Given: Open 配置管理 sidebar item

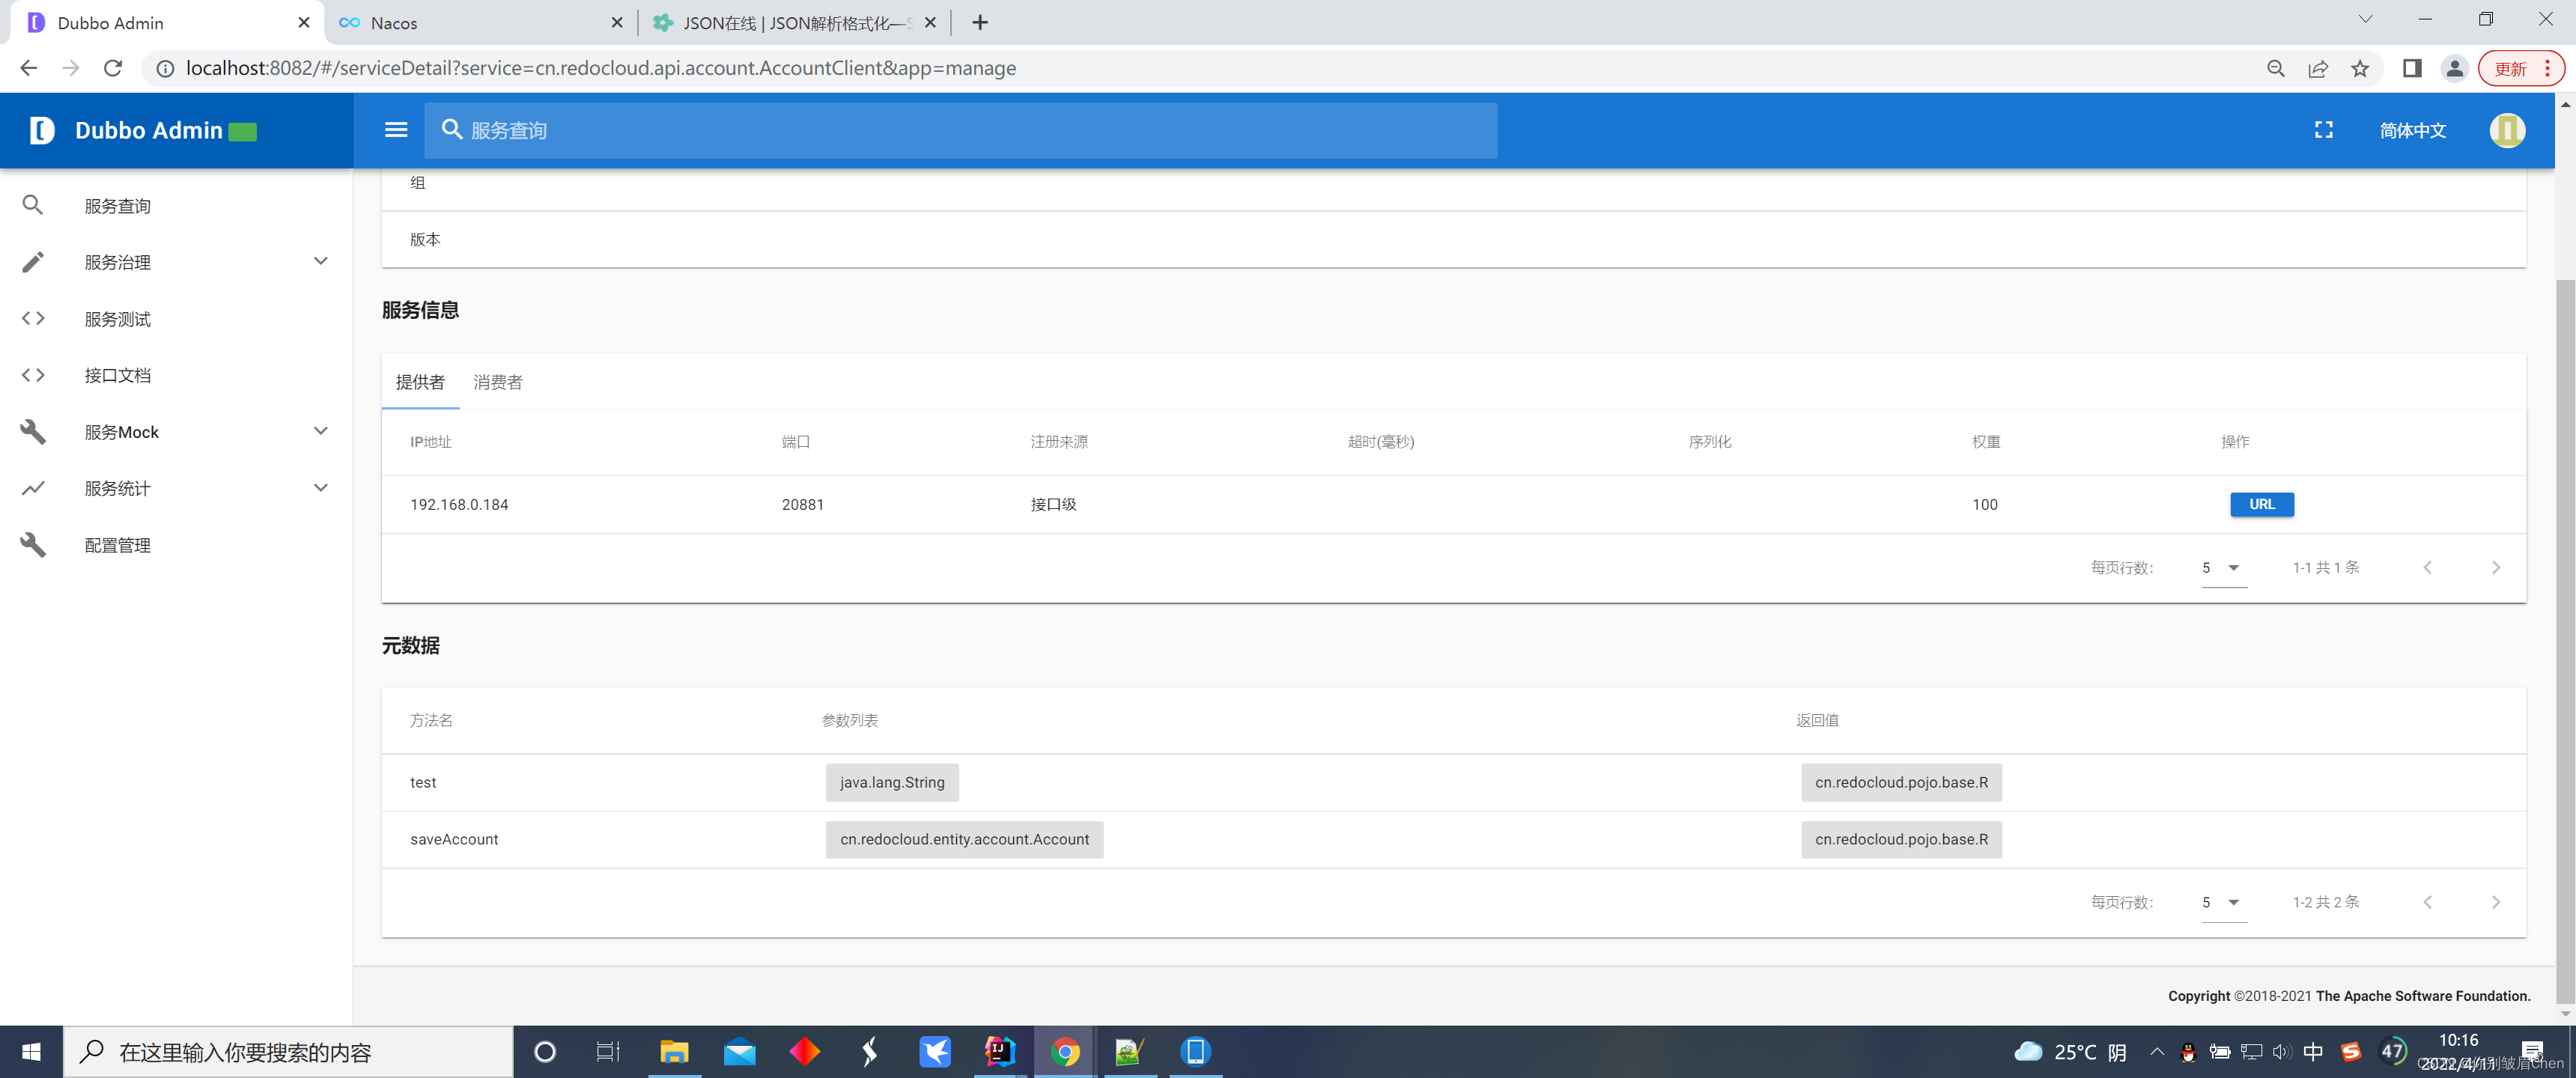Looking at the screenshot, I should tap(117, 545).
